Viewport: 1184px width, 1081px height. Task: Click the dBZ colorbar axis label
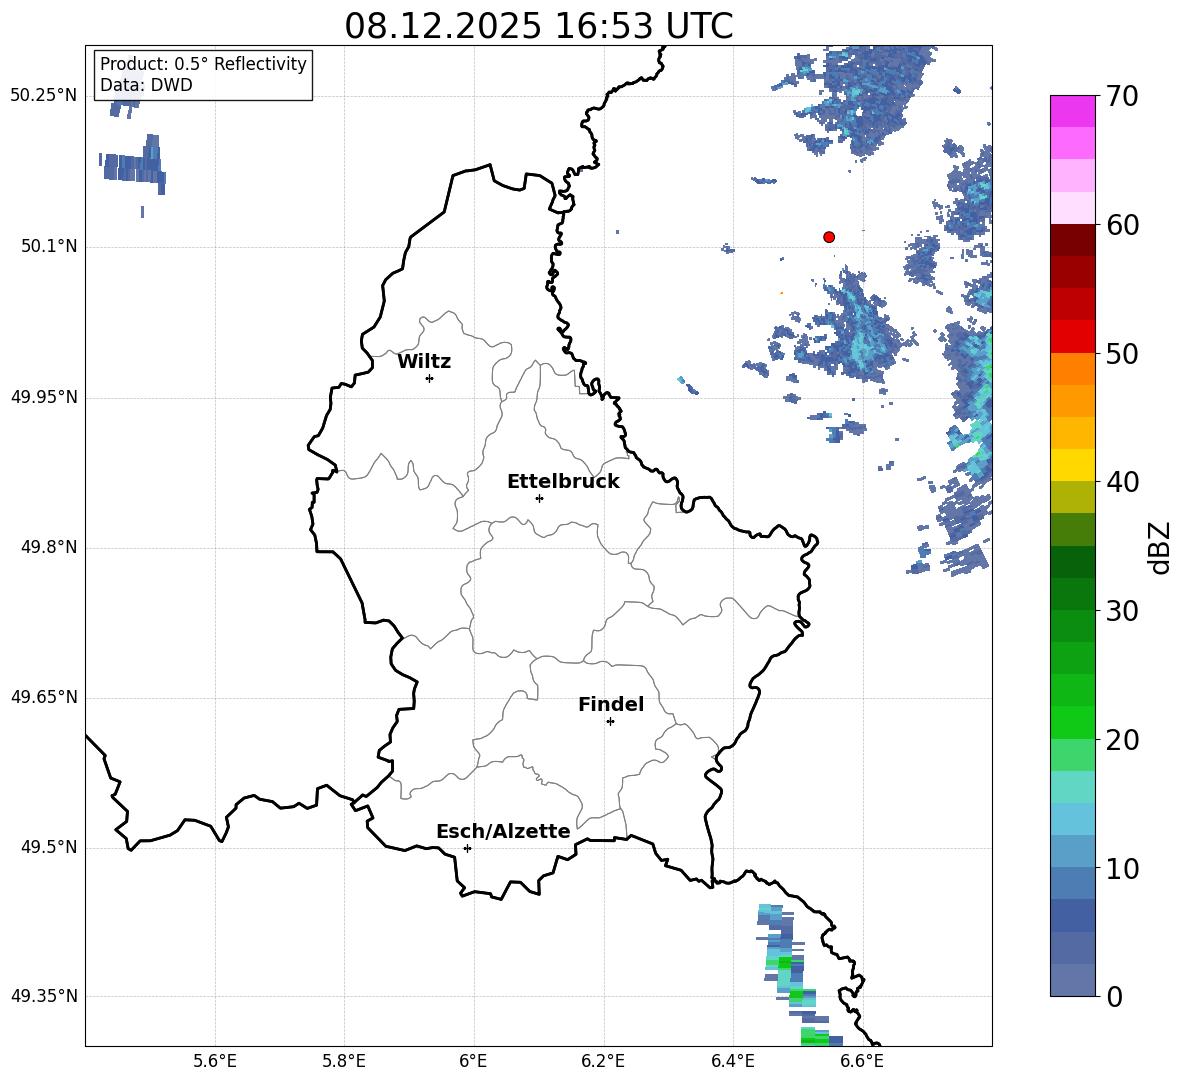click(1160, 547)
